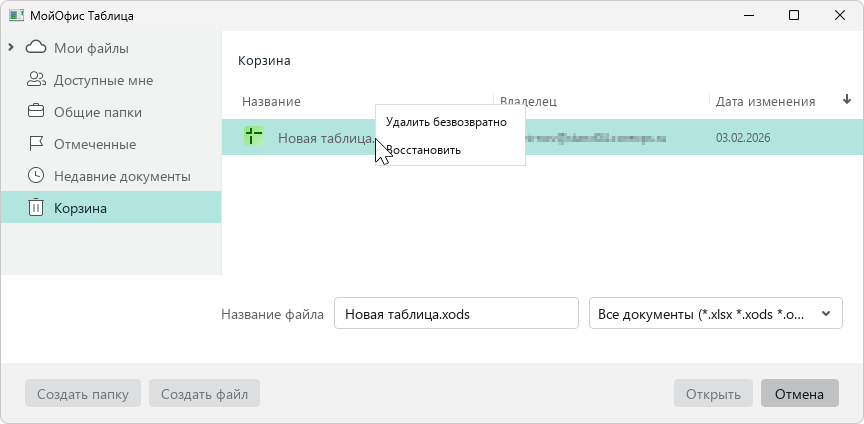Viewport: 864px width, 424px height.
Task: Choose Восстановить from the context menu
Action: [450, 150]
